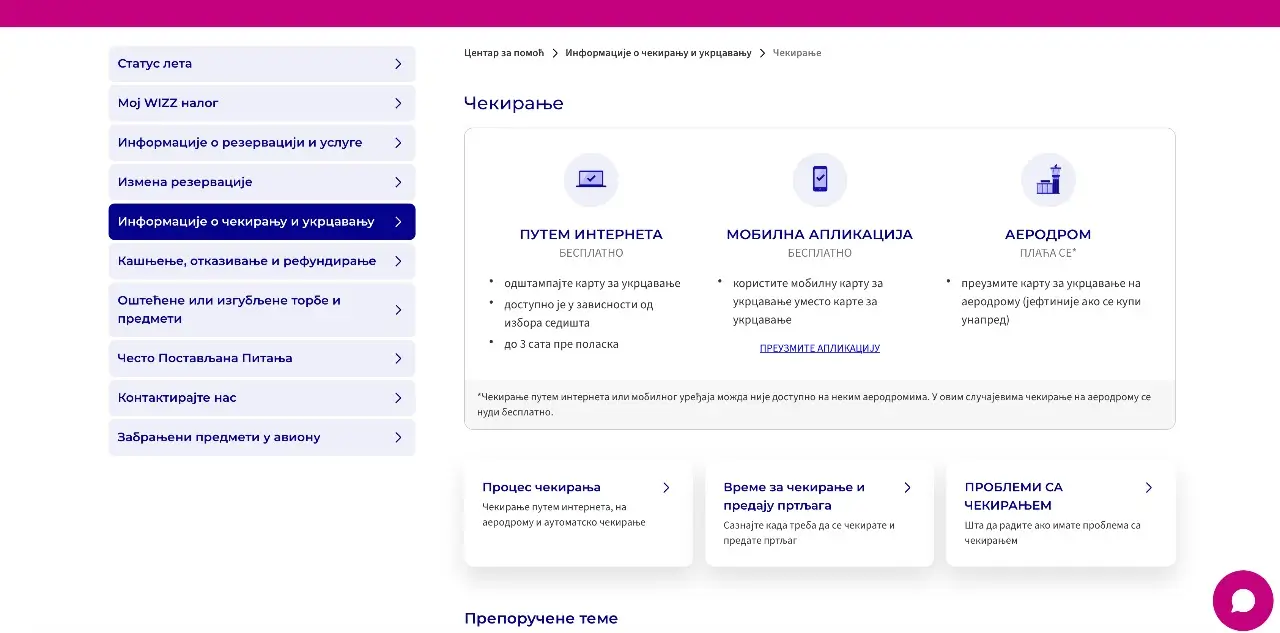Click arrow on Време за чекирање card
The image size is (1280, 633).
(908, 488)
